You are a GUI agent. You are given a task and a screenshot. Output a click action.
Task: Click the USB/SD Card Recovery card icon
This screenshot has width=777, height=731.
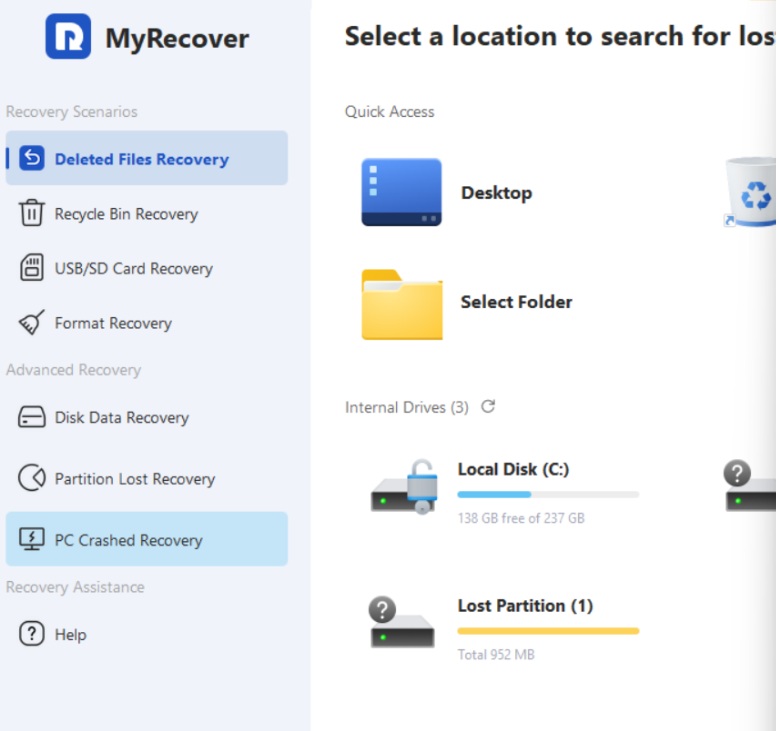[x=32, y=267]
